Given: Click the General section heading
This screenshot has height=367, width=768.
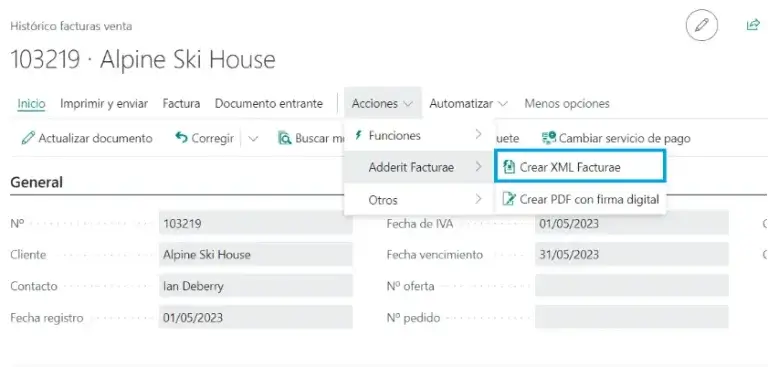Looking at the screenshot, I should click(36, 182).
